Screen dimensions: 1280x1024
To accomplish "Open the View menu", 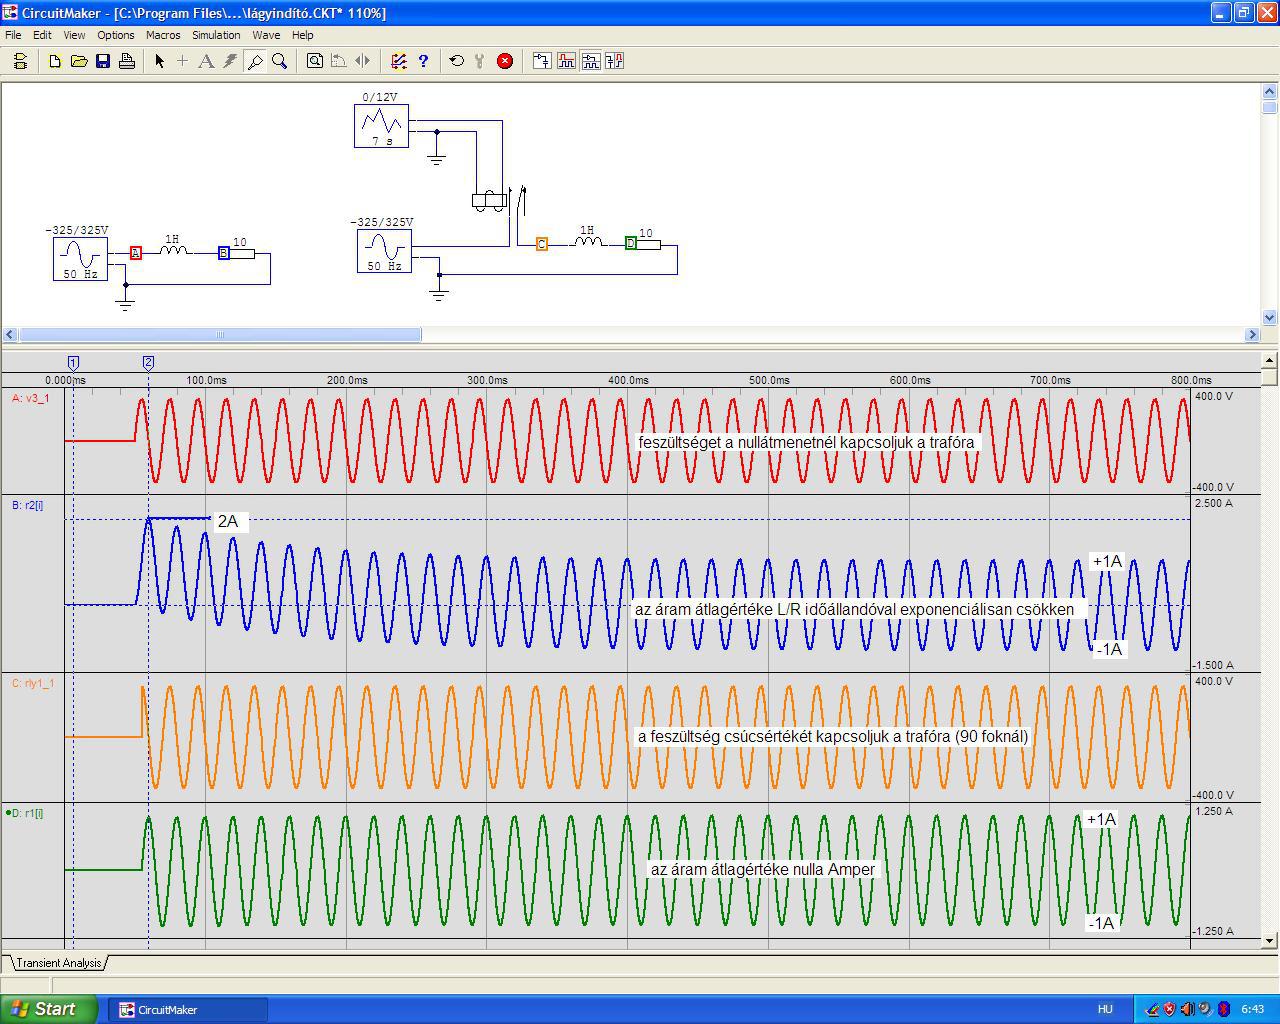I will click(74, 35).
